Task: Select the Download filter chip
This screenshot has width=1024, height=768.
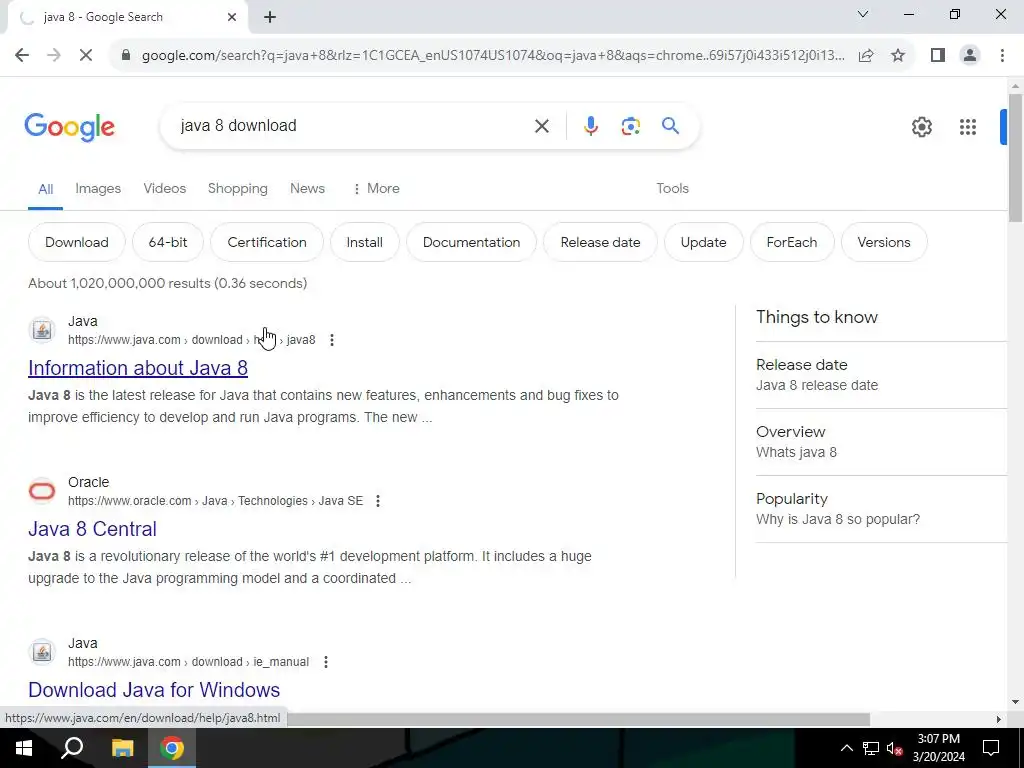Action: 76,242
